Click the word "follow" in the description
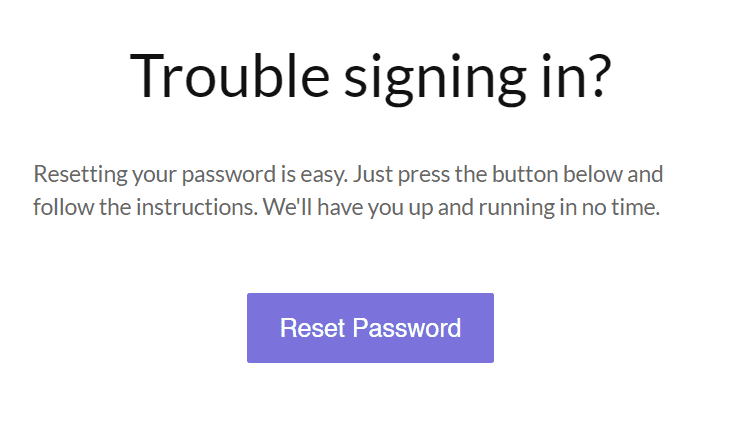The width and height of the screenshot is (740, 430). tap(60, 209)
